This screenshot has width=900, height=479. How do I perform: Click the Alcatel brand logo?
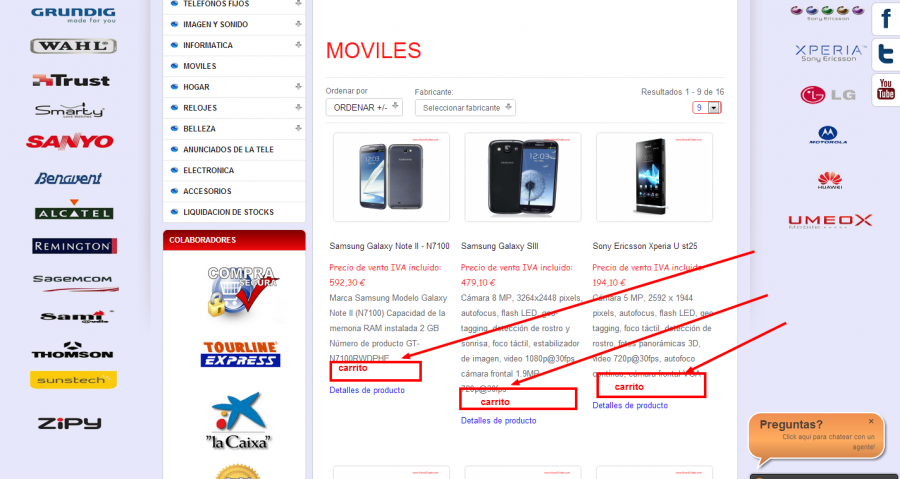tap(74, 210)
